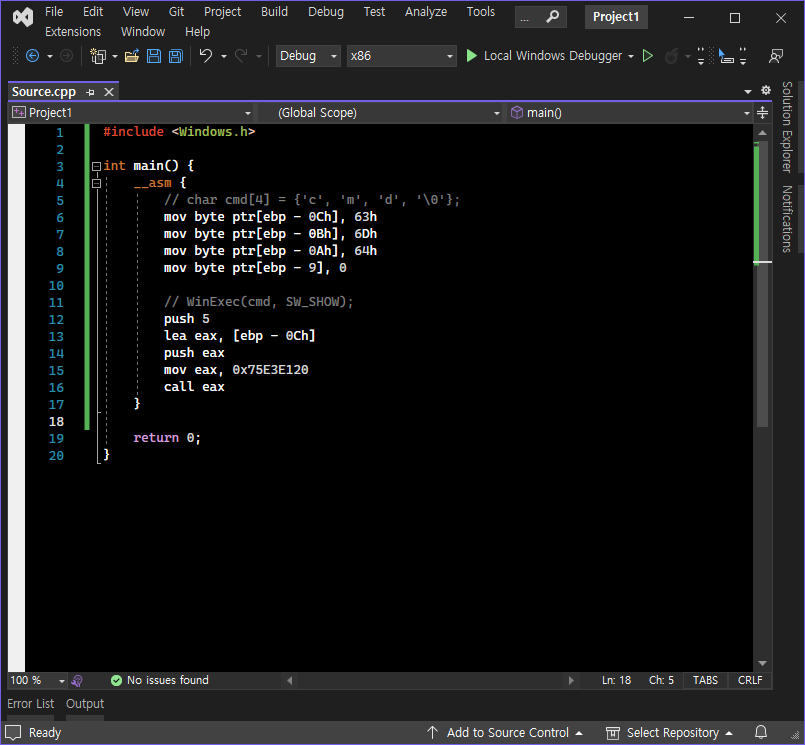Image resolution: width=805 pixels, height=745 pixels.
Task: Open notifications bell icon in the status bar
Action: coord(761,732)
